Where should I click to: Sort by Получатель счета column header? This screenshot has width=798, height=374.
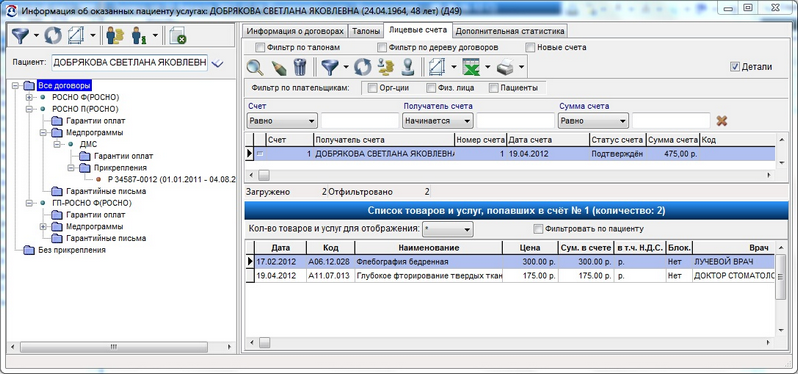384,140
